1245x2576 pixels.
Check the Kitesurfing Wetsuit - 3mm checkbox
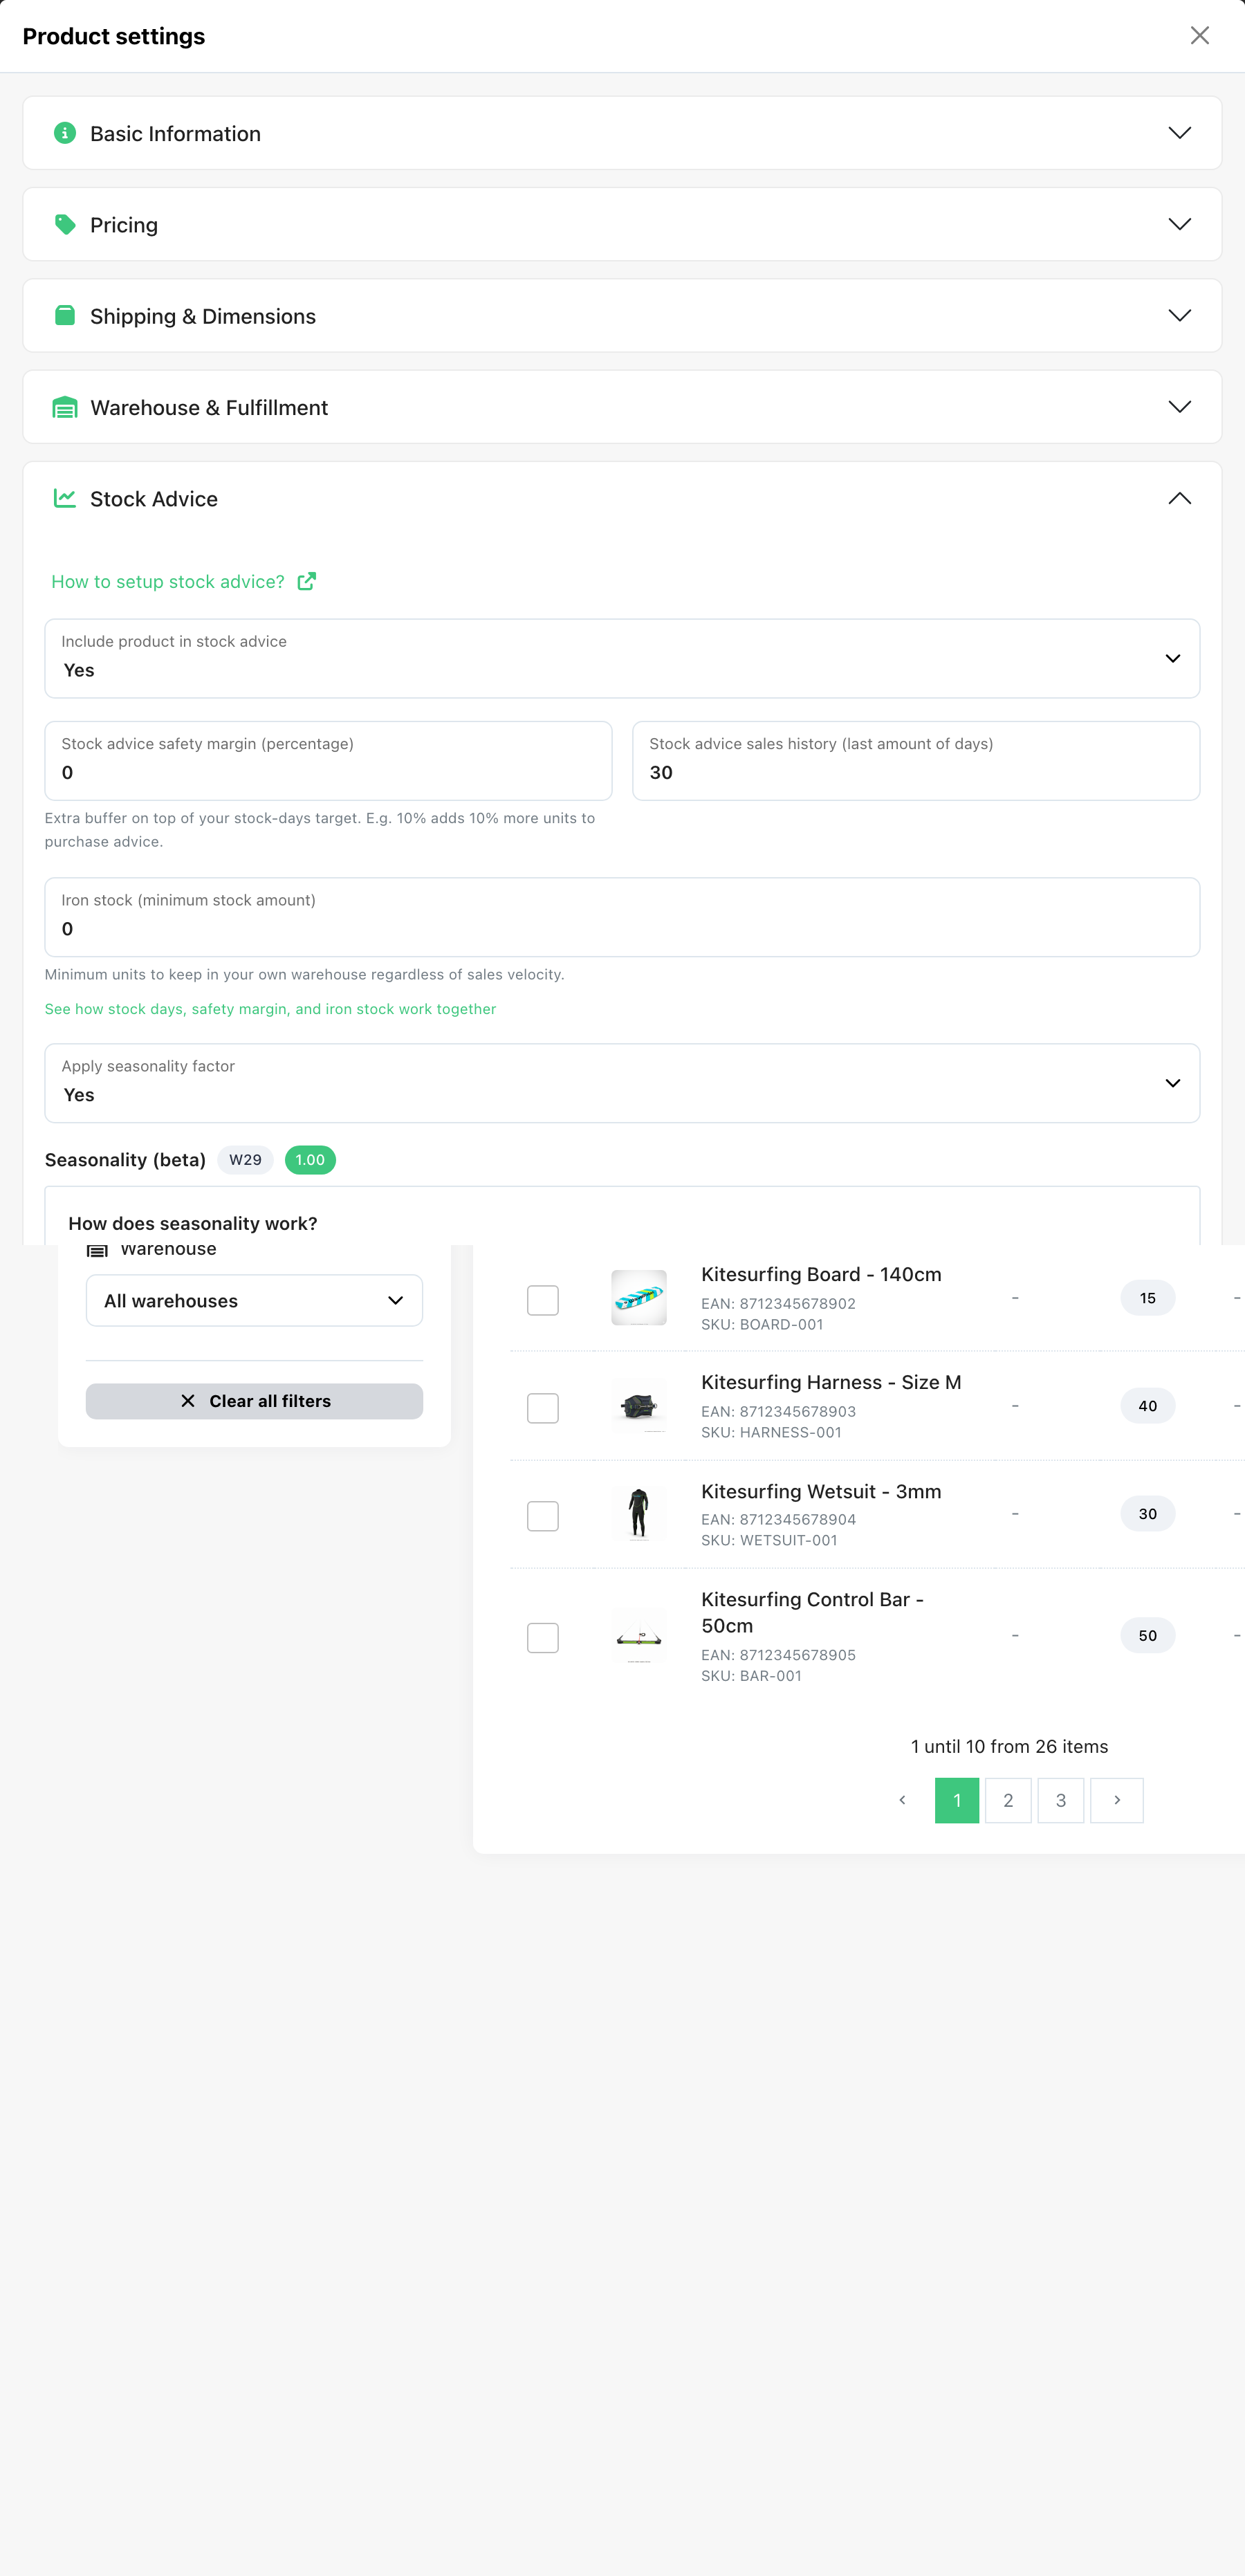click(x=543, y=1516)
